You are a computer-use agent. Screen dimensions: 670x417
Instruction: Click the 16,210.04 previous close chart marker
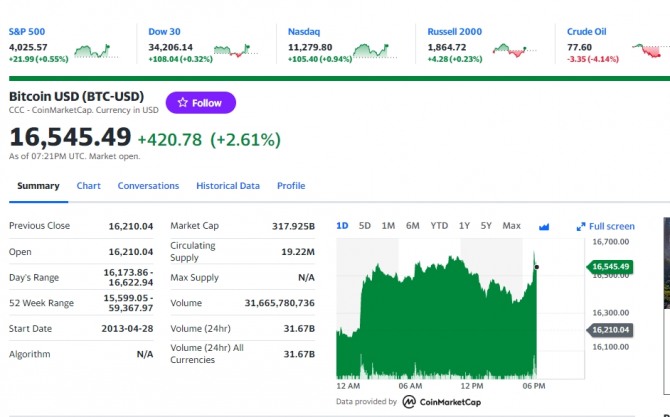click(x=610, y=330)
